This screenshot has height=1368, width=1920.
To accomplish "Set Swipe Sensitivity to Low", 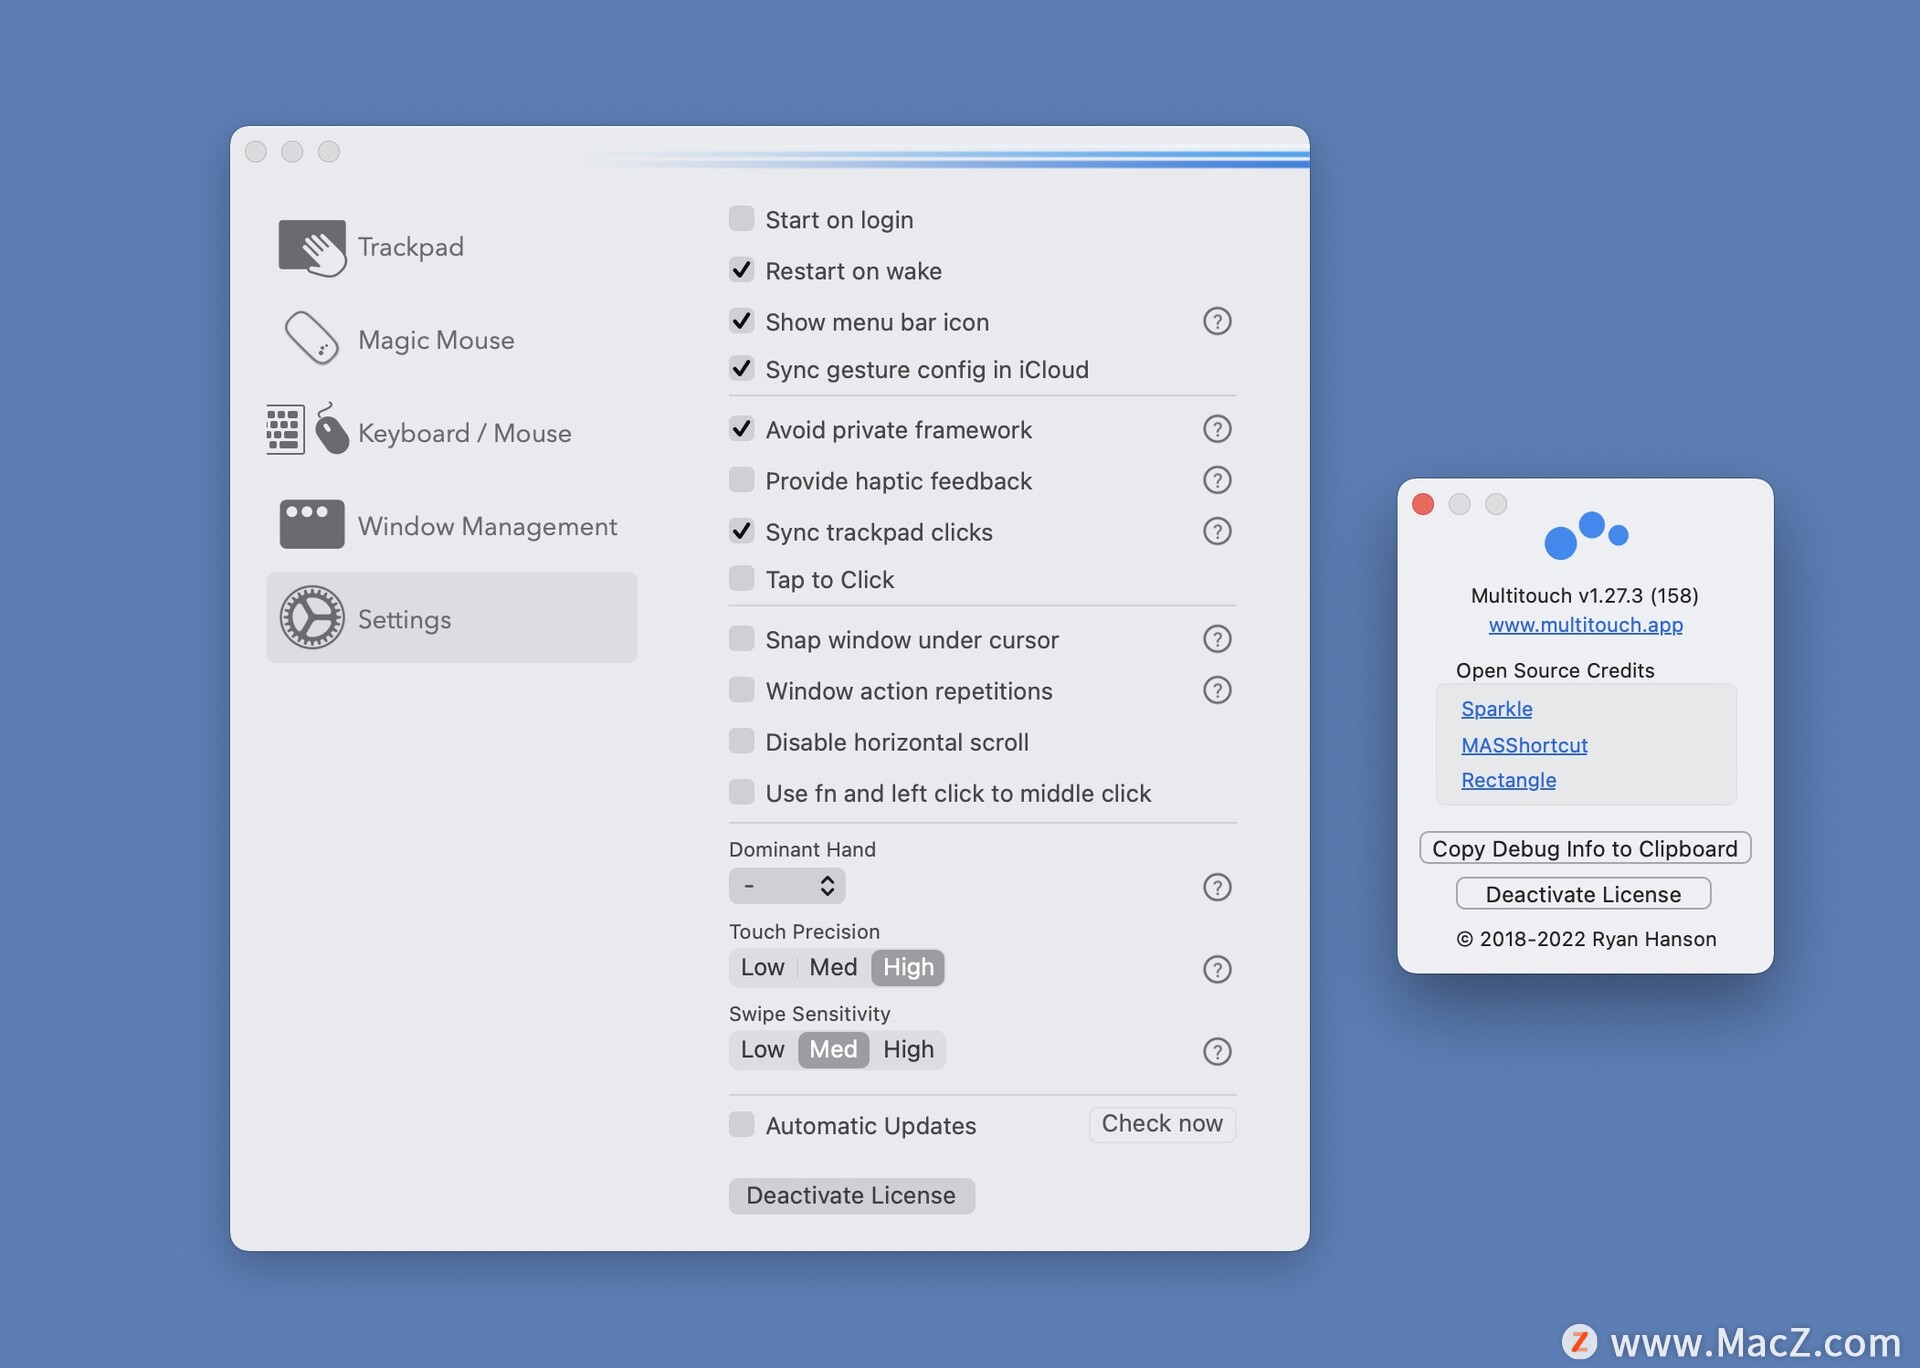I will point(762,1049).
